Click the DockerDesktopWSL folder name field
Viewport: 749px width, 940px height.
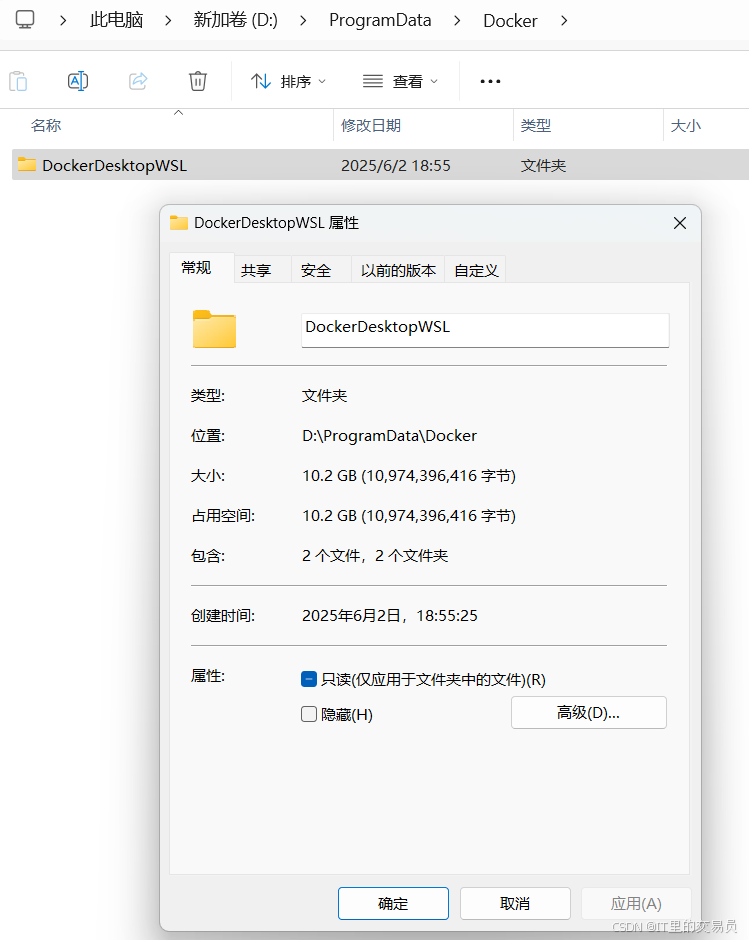coord(485,330)
